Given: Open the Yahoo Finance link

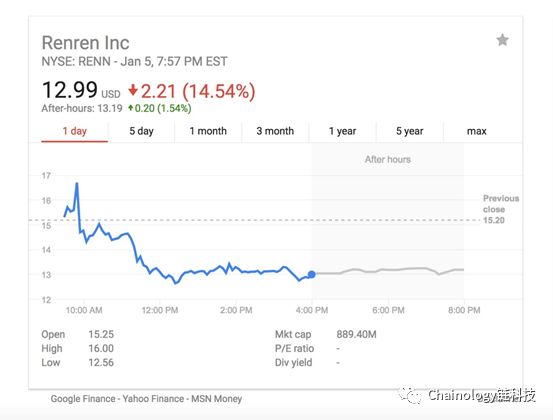Looking at the screenshot, I should click(153, 399).
